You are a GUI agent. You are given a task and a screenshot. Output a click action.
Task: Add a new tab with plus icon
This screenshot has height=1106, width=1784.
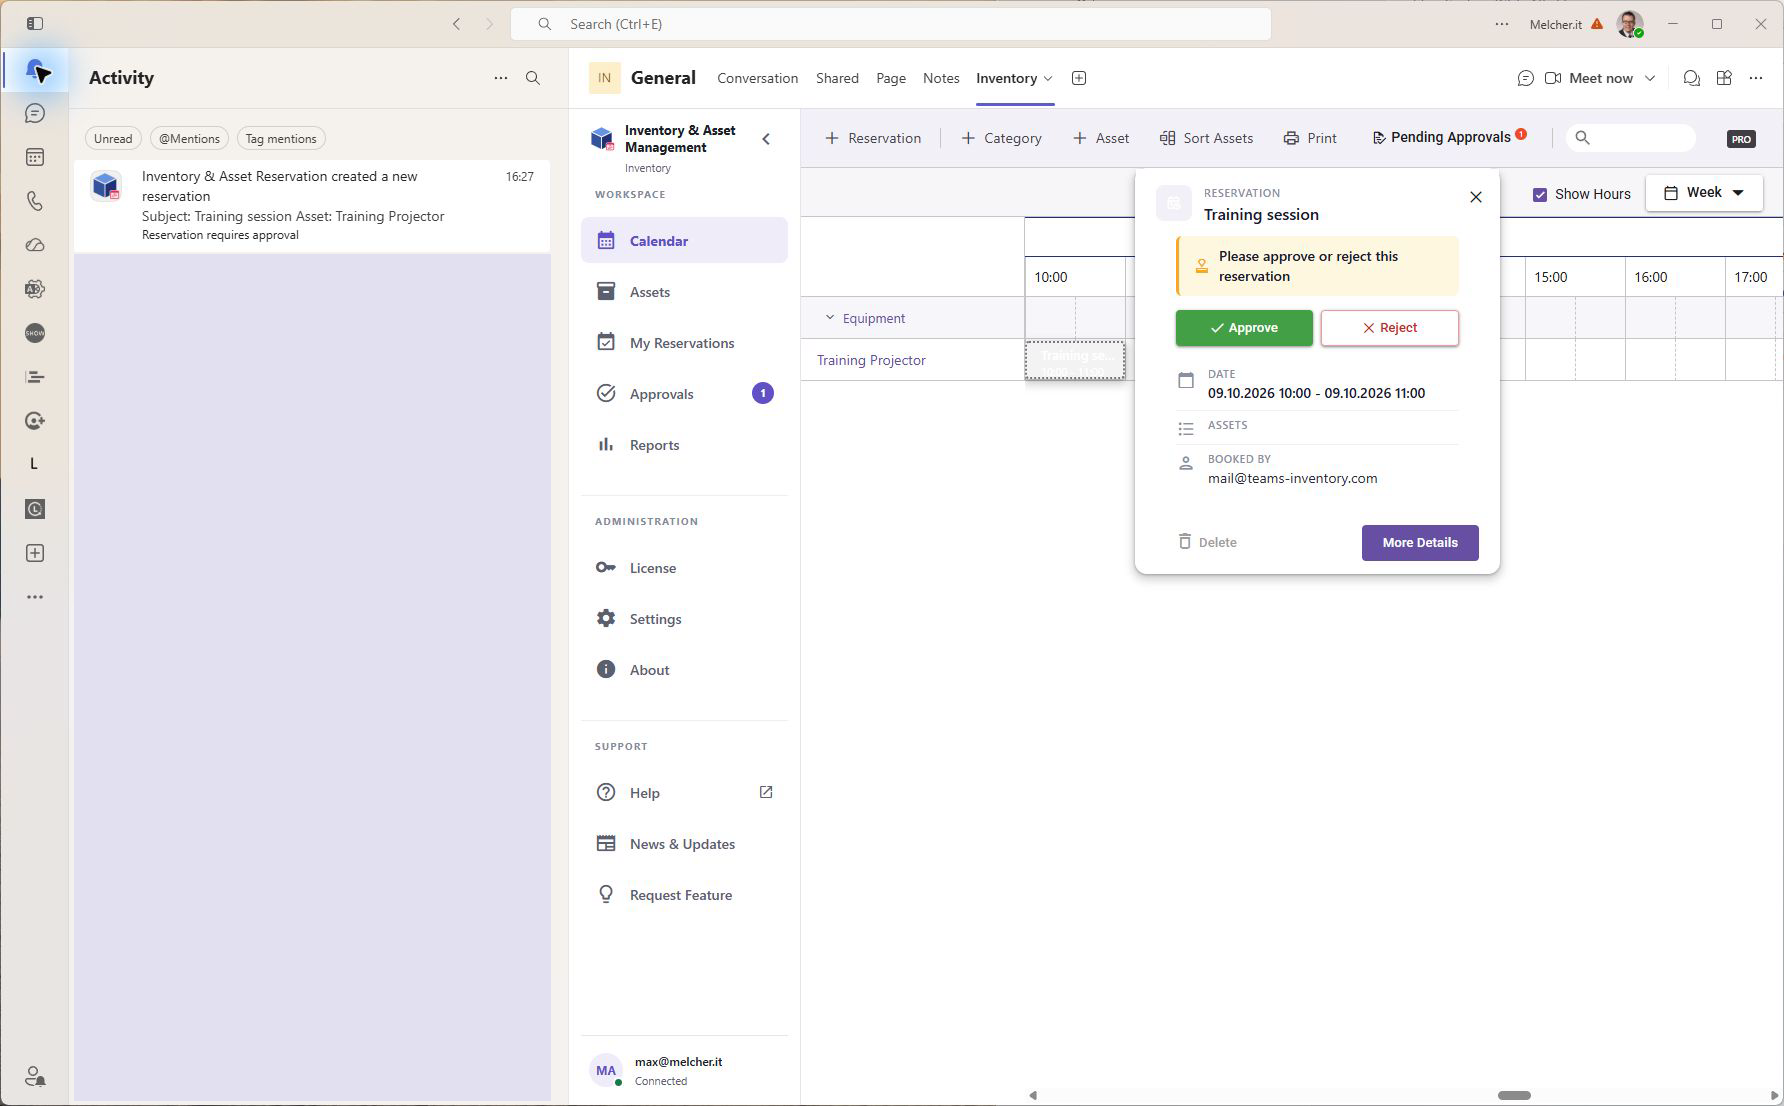click(1079, 78)
